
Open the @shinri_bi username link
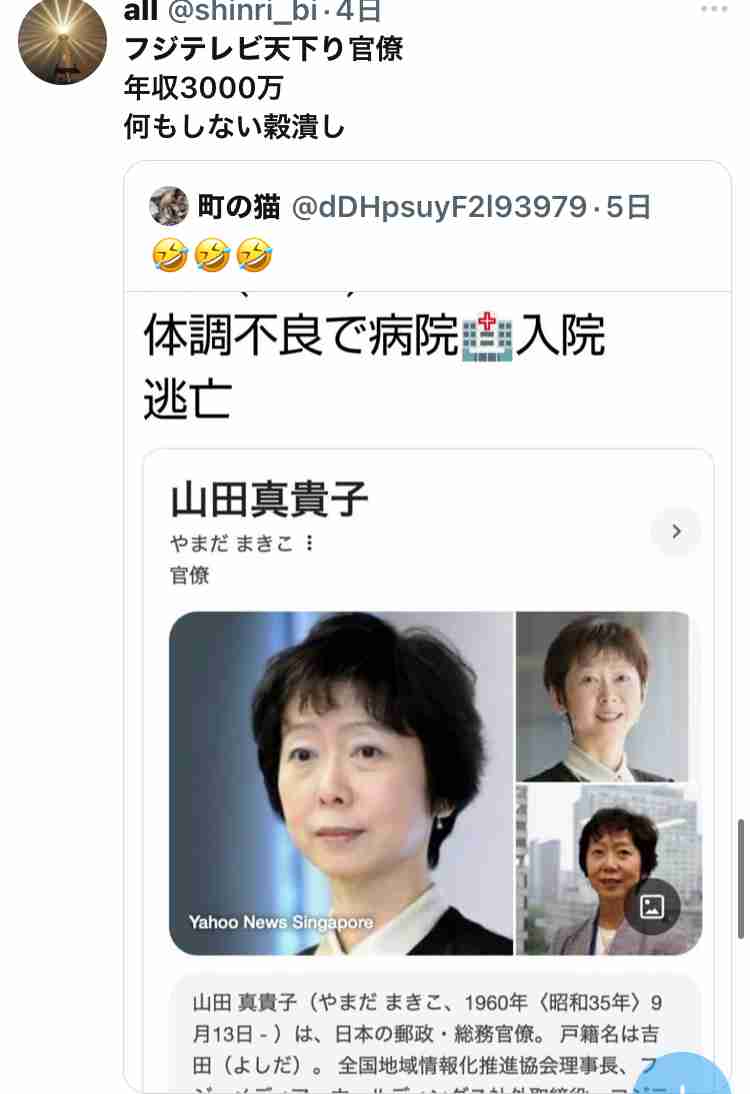245,10
